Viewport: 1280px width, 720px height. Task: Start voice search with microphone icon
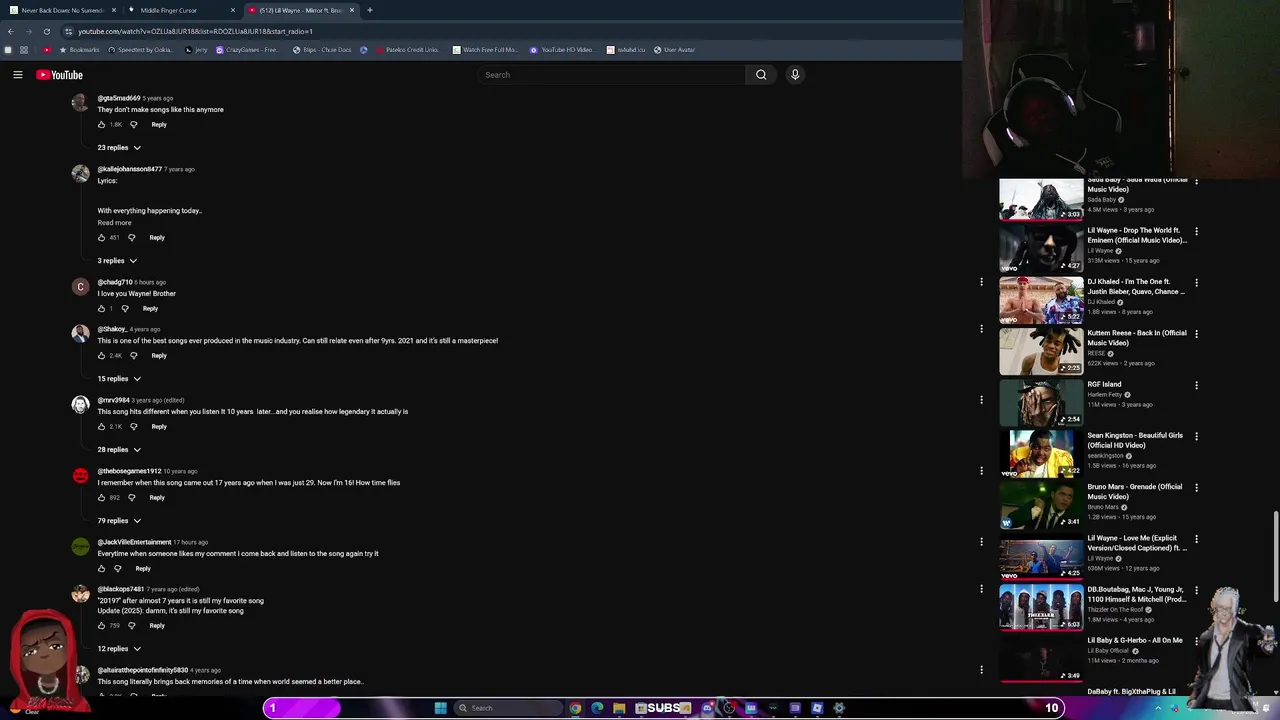click(x=795, y=75)
